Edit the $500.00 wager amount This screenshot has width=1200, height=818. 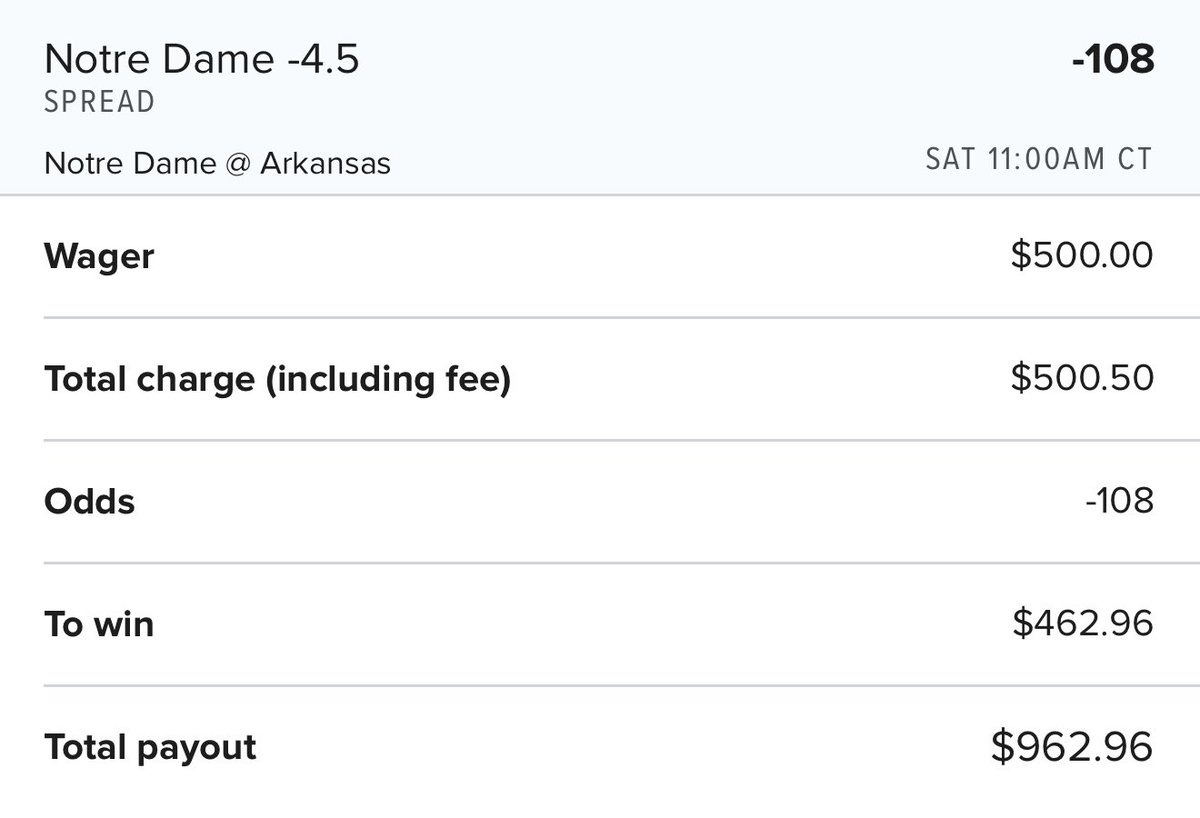click(1082, 256)
